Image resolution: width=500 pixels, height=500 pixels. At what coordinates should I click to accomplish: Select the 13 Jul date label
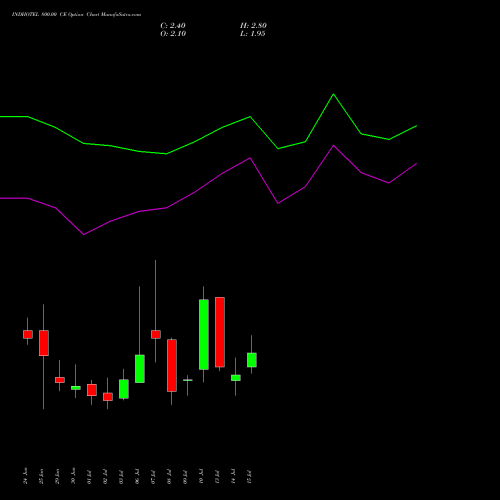[x=218, y=476]
